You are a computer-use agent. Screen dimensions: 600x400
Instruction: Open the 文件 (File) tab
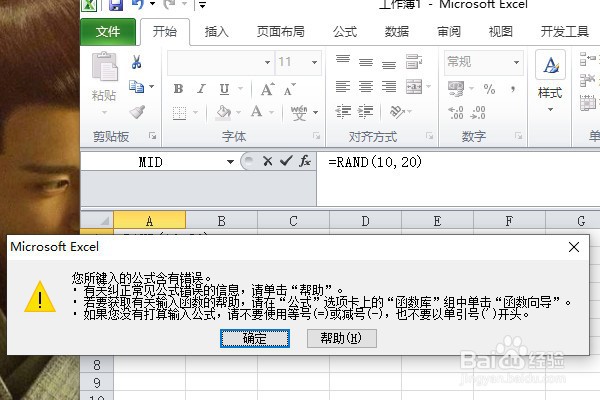coord(108,31)
